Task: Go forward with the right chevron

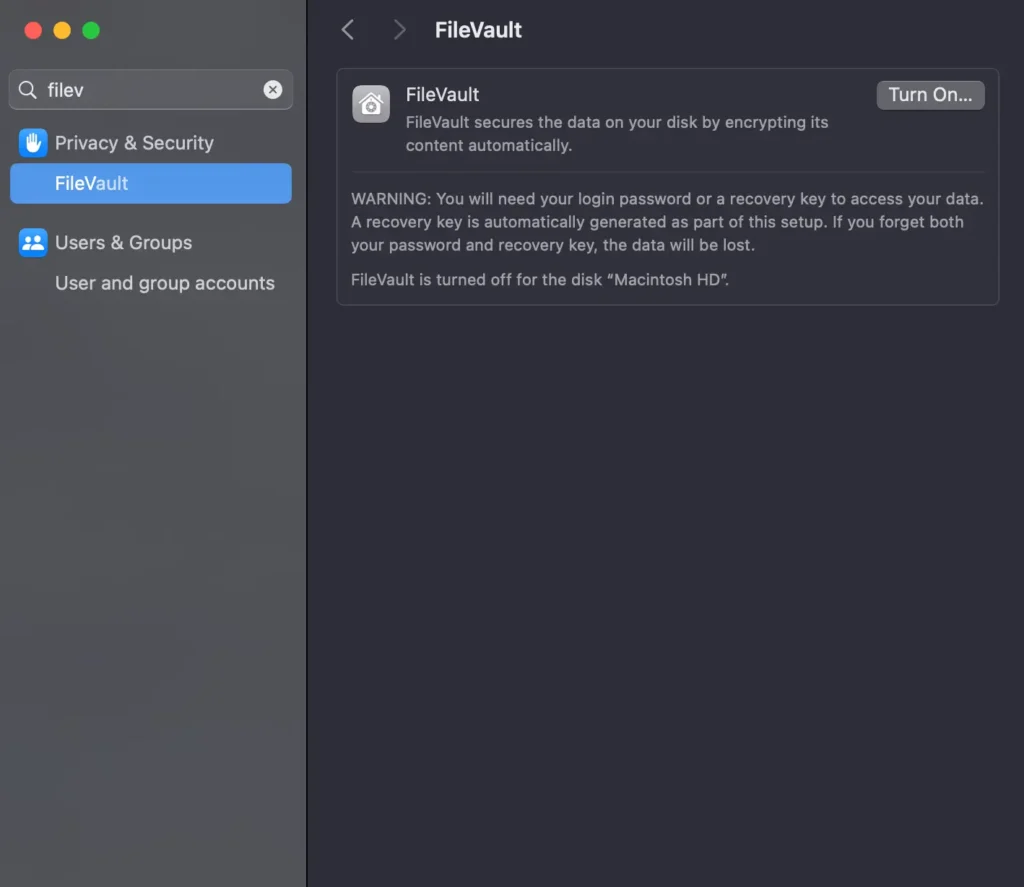Action: [399, 30]
